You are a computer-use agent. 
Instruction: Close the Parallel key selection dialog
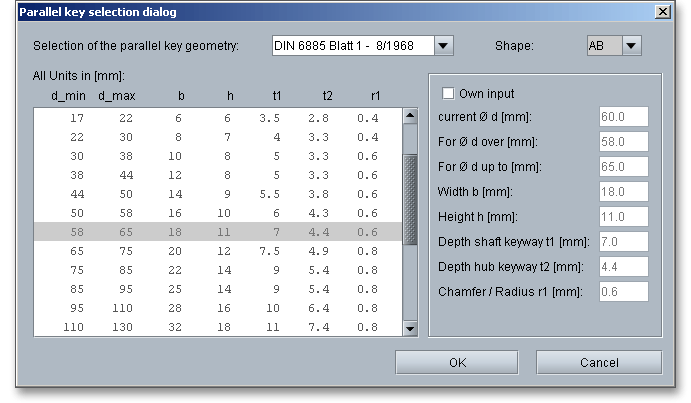point(661,11)
